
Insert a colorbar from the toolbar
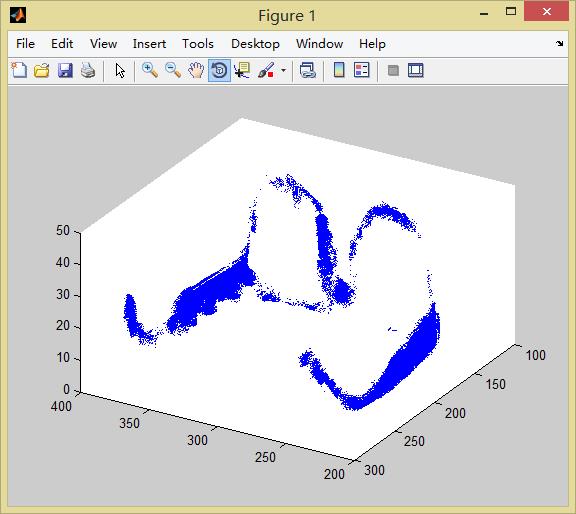tap(339, 70)
